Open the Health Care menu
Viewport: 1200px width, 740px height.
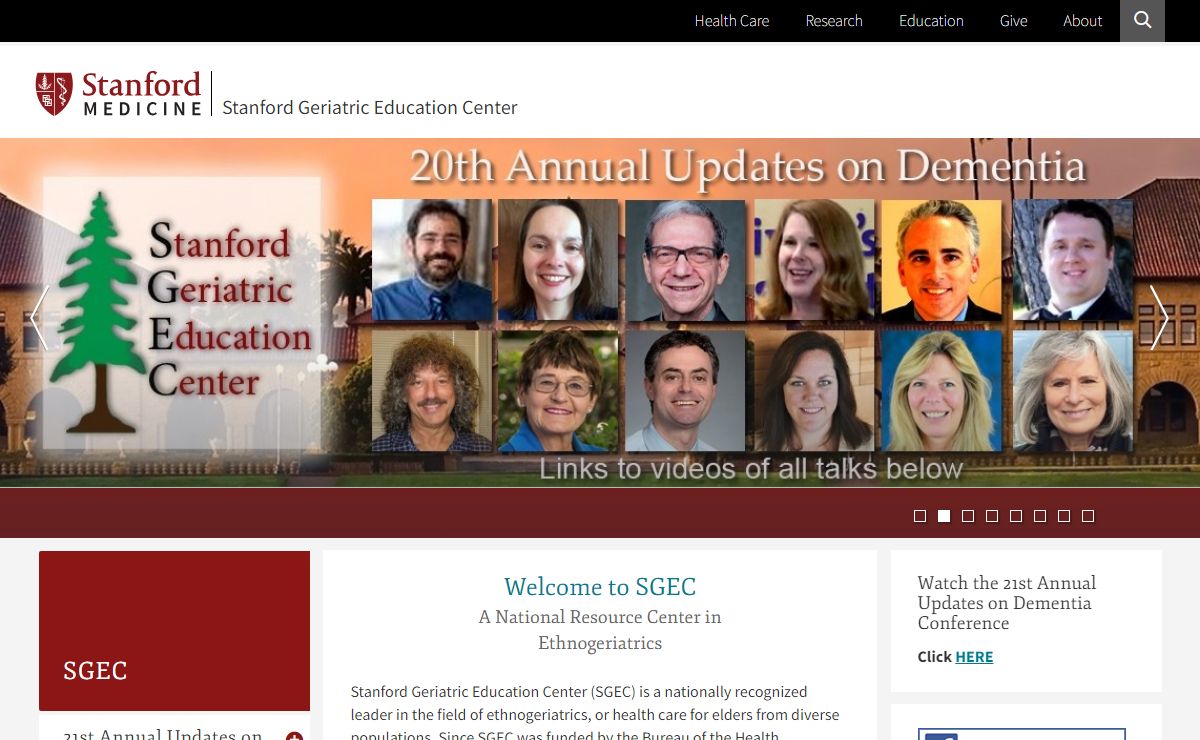point(732,20)
